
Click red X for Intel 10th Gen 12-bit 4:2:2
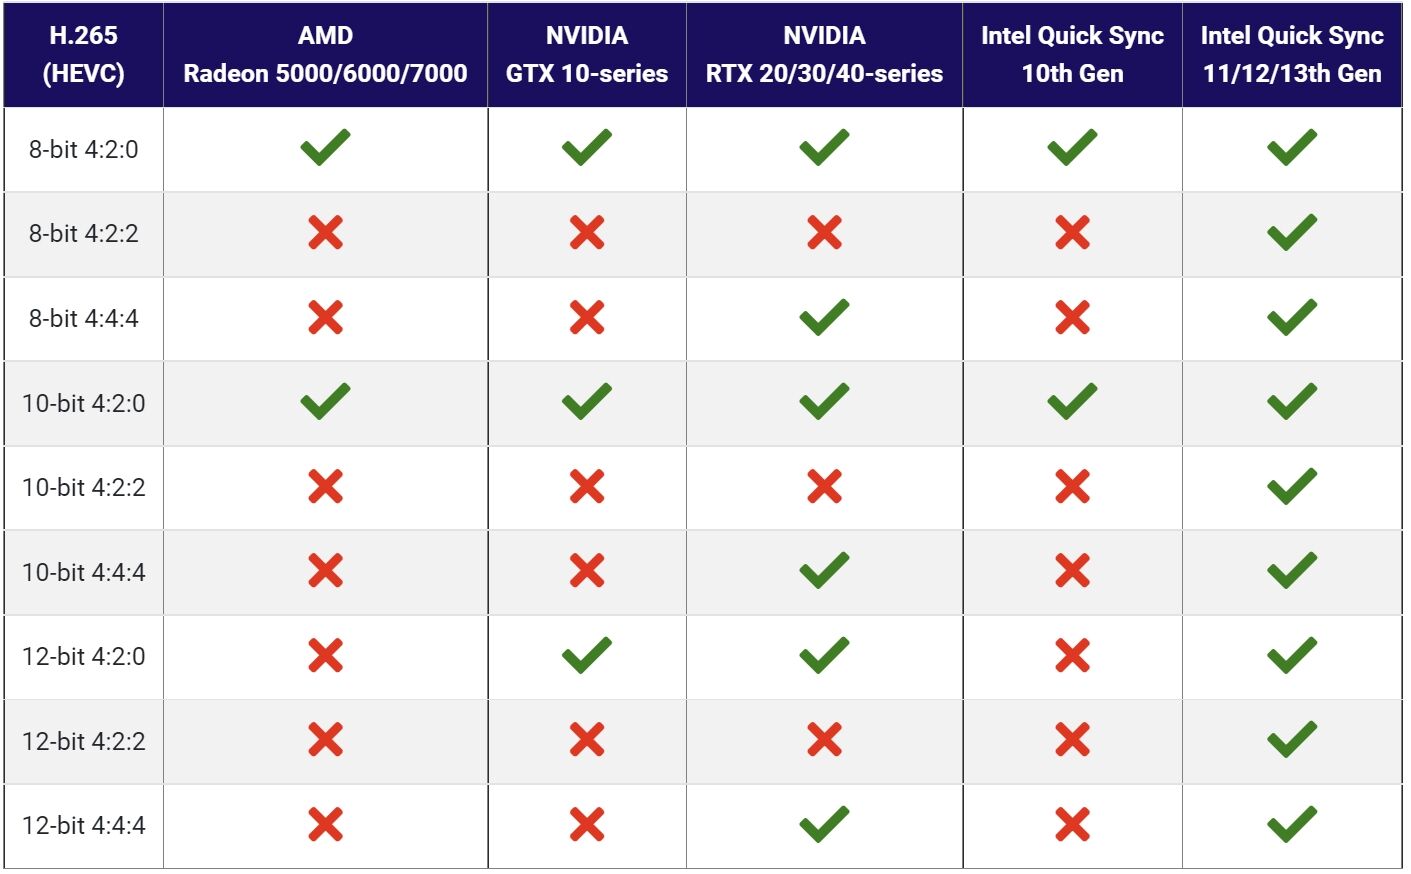point(1072,741)
